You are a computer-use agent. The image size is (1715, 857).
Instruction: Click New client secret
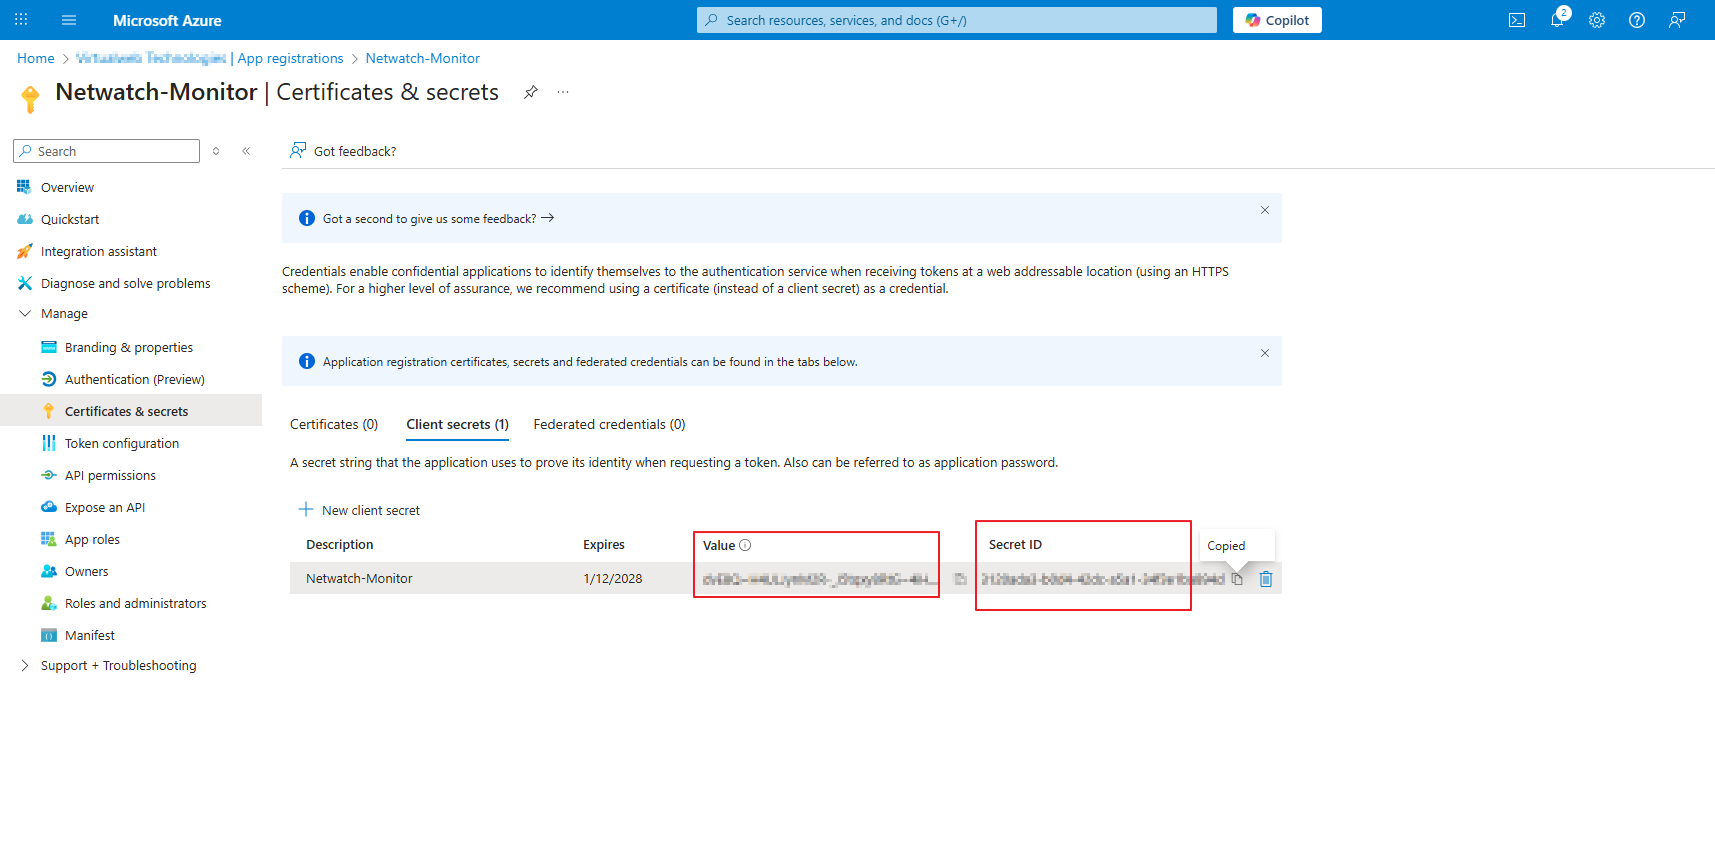coord(360,510)
